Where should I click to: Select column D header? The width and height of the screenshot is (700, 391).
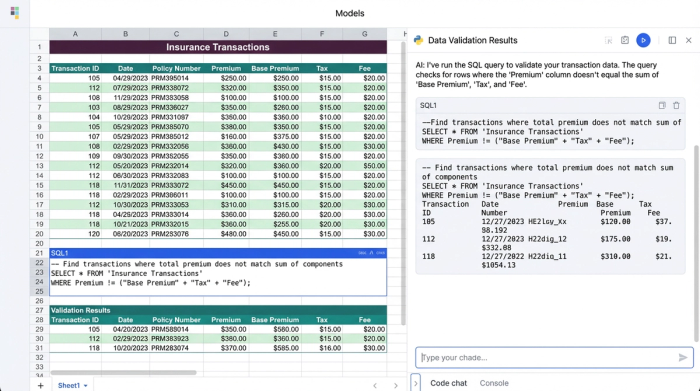[x=226, y=34]
